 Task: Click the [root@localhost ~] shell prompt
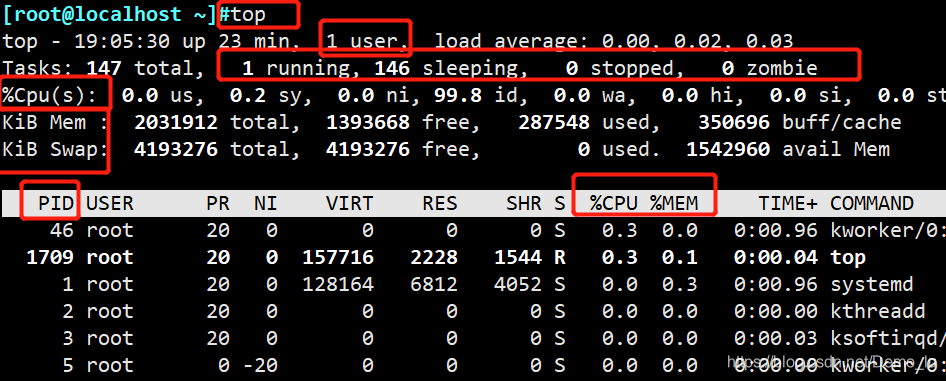[x=109, y=14]
